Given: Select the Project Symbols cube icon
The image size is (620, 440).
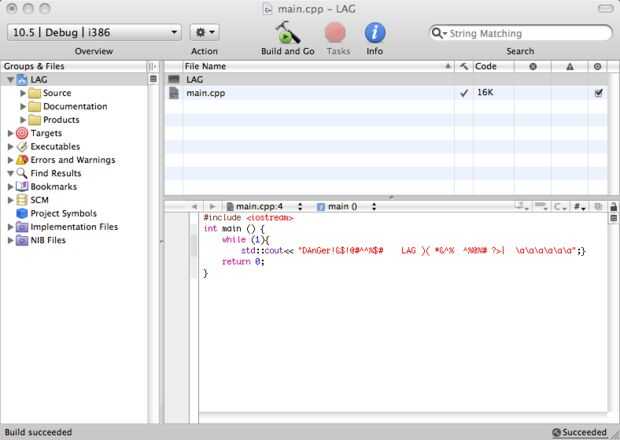Looking at the screenshot, I should click(22, 213).
